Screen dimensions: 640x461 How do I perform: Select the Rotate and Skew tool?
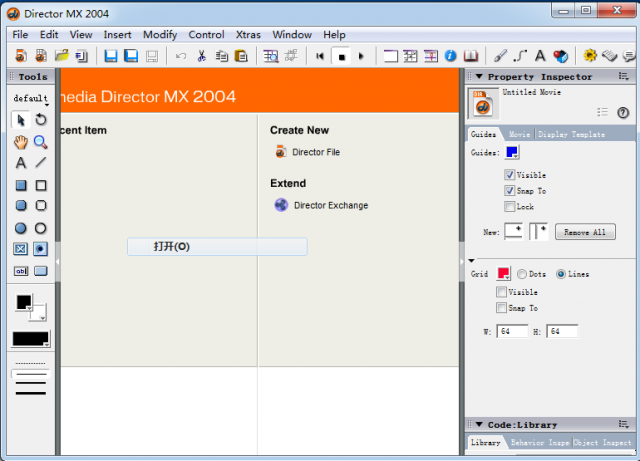[x=41, y=120]
